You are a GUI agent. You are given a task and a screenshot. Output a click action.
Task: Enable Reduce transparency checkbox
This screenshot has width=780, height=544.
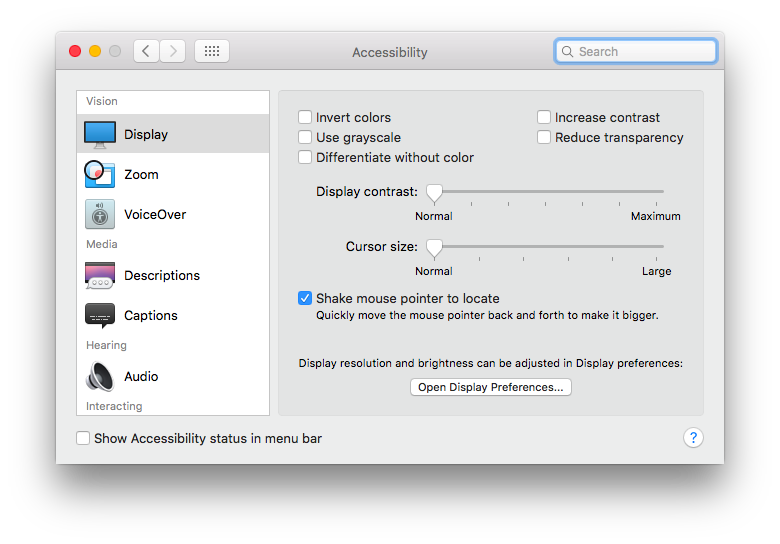[x=544, y=137]
